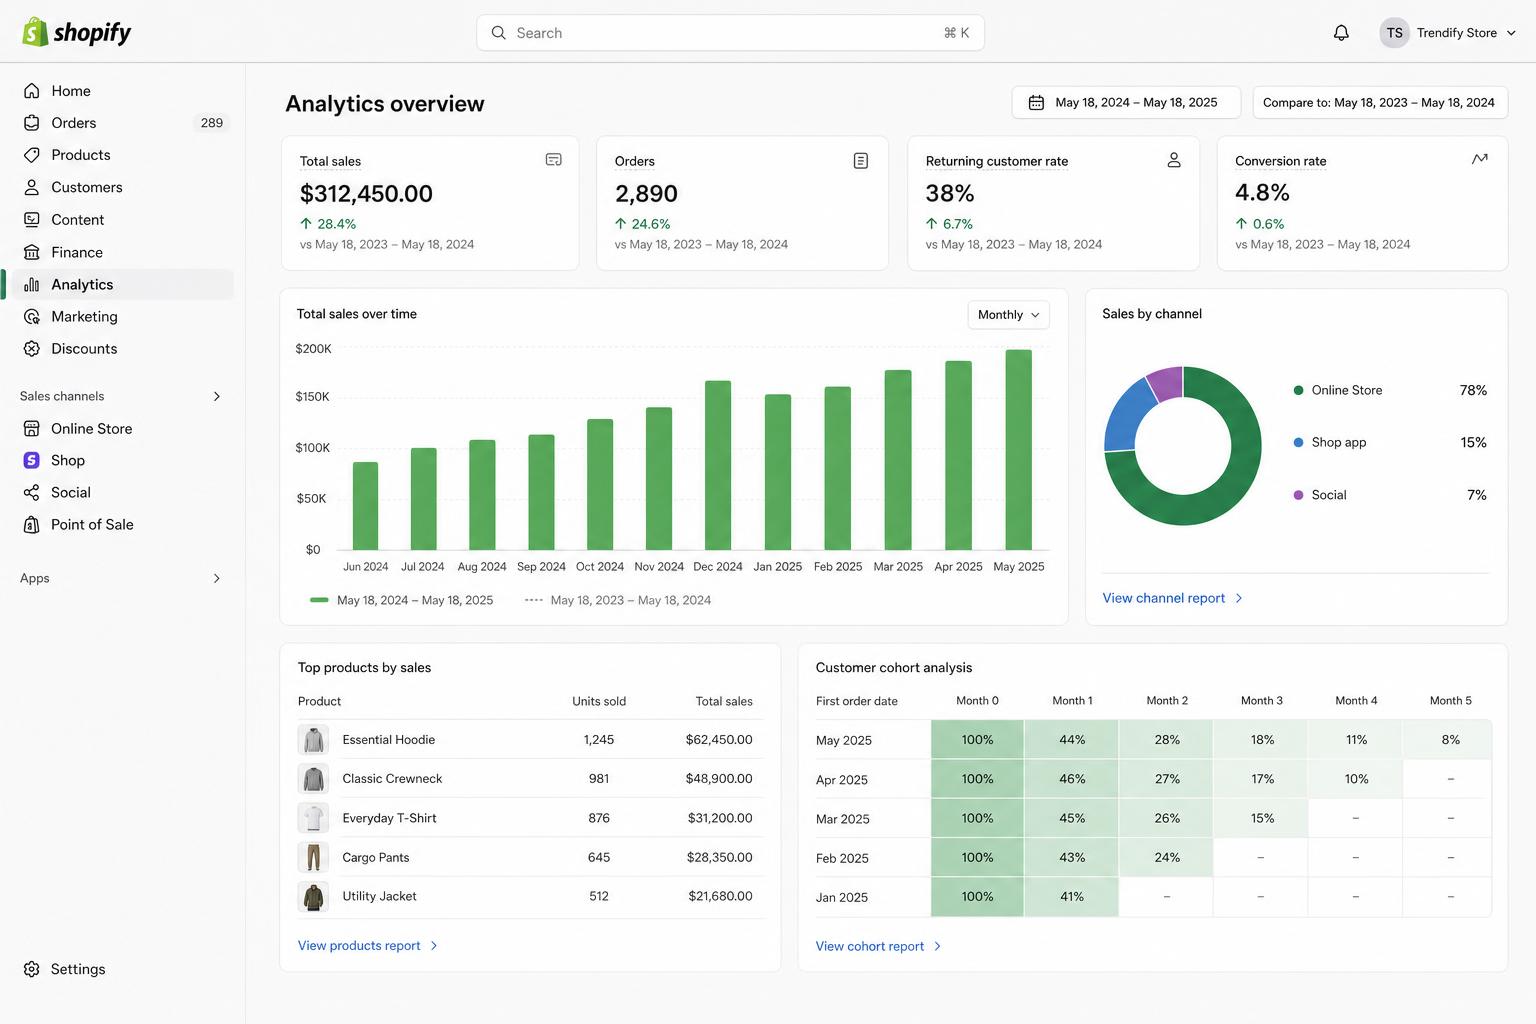Click the Home icon in sidebar
Viewport: 1536px width, 1024px height.
tap(32, 91)
